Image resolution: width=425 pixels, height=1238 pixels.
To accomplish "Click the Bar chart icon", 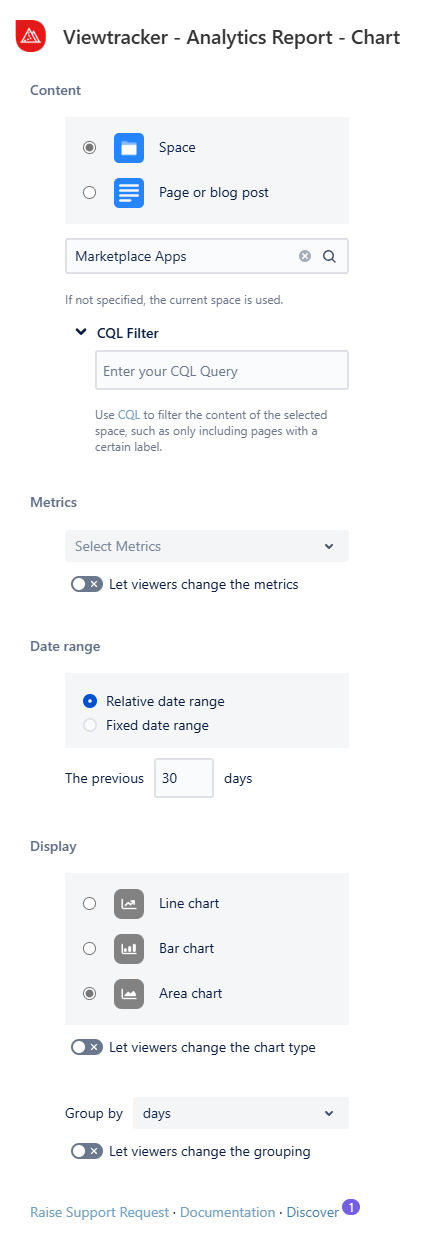I will point(129,949).
